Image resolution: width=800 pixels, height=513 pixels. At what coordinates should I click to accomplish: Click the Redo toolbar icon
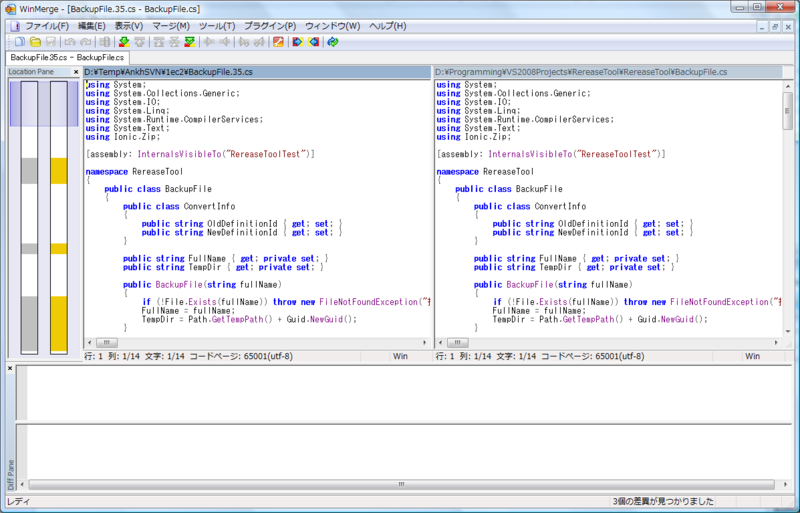point(85,42)
